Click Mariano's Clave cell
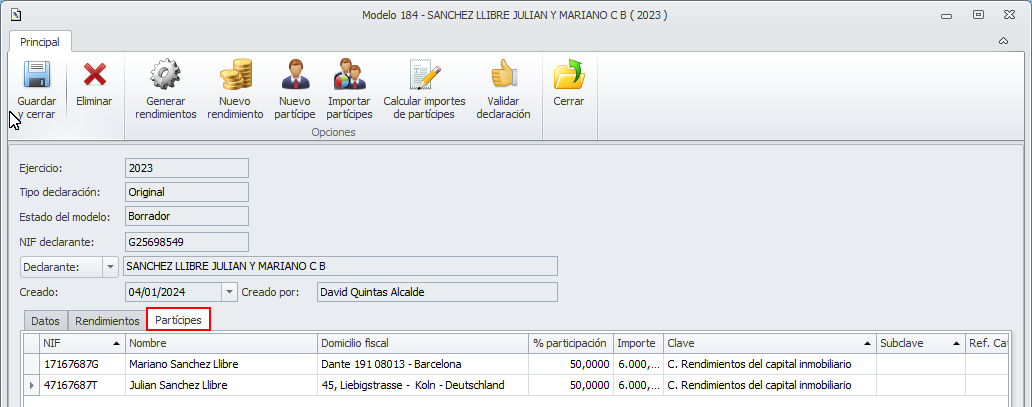Viewport: 1032px width, 407px height. tap(770, 364)
